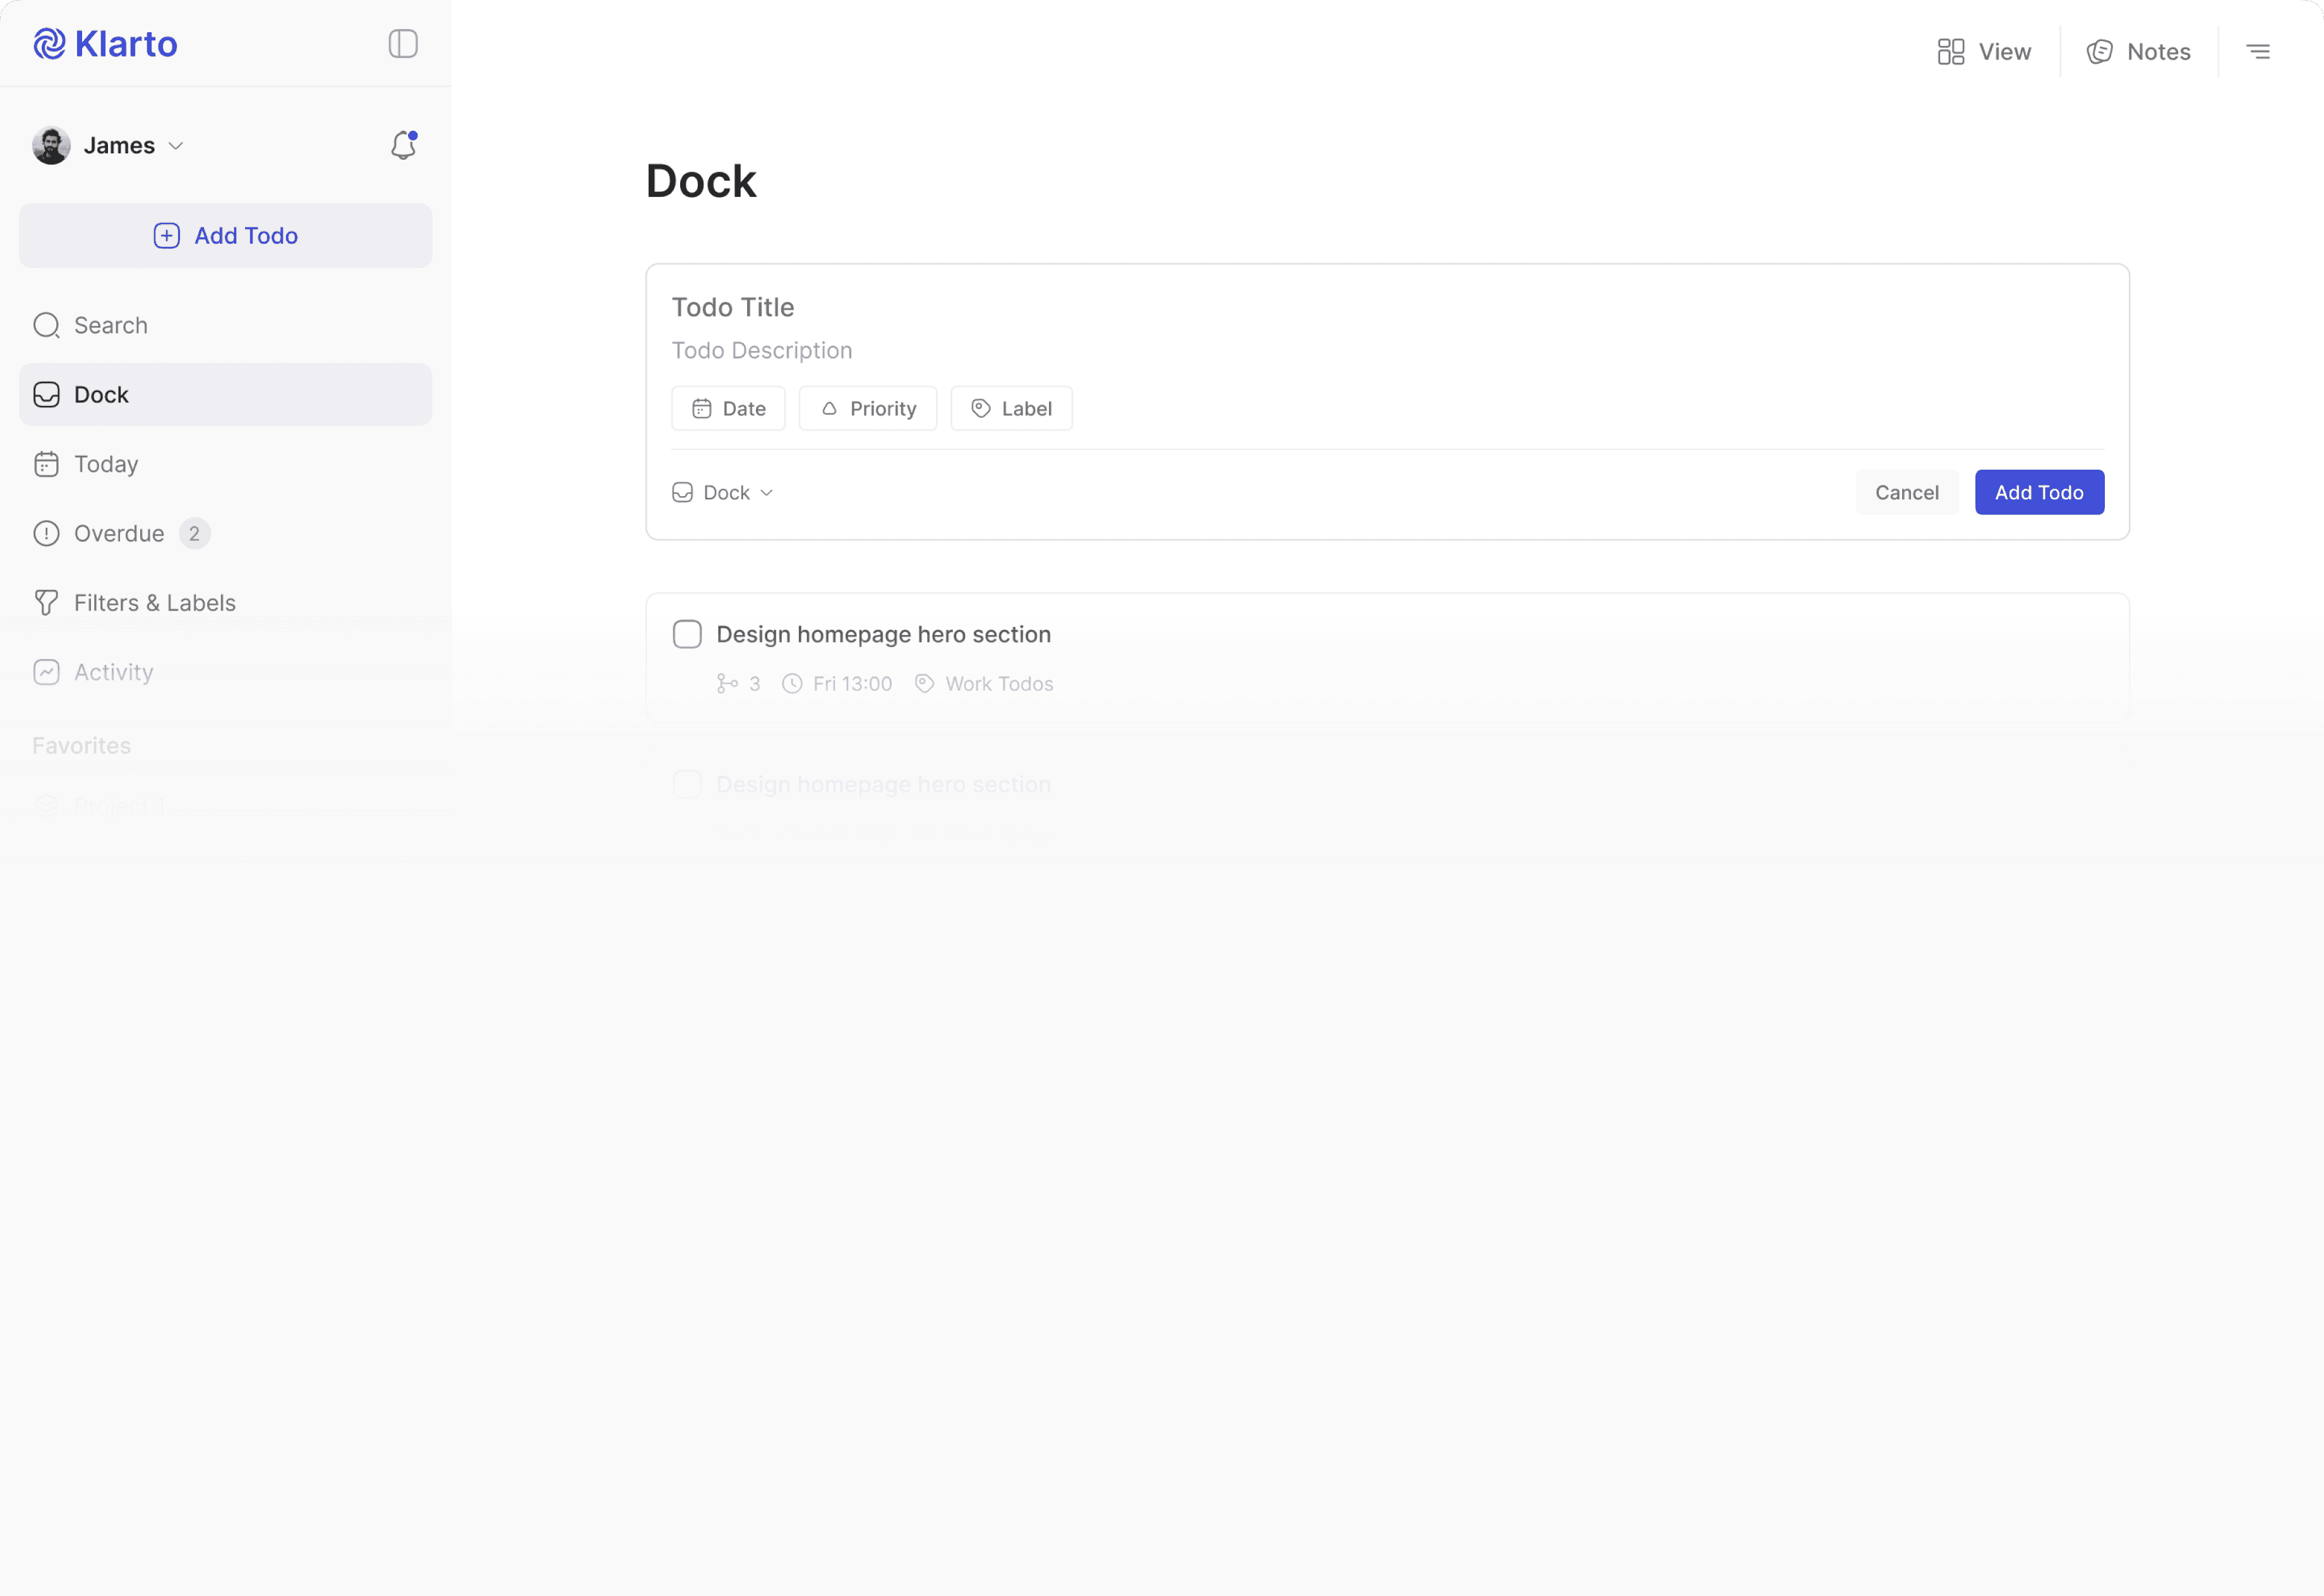The width and height of the screenshot is (2324, 1596).
Task: Open the Notes panel
Action: coord(2138,52)
